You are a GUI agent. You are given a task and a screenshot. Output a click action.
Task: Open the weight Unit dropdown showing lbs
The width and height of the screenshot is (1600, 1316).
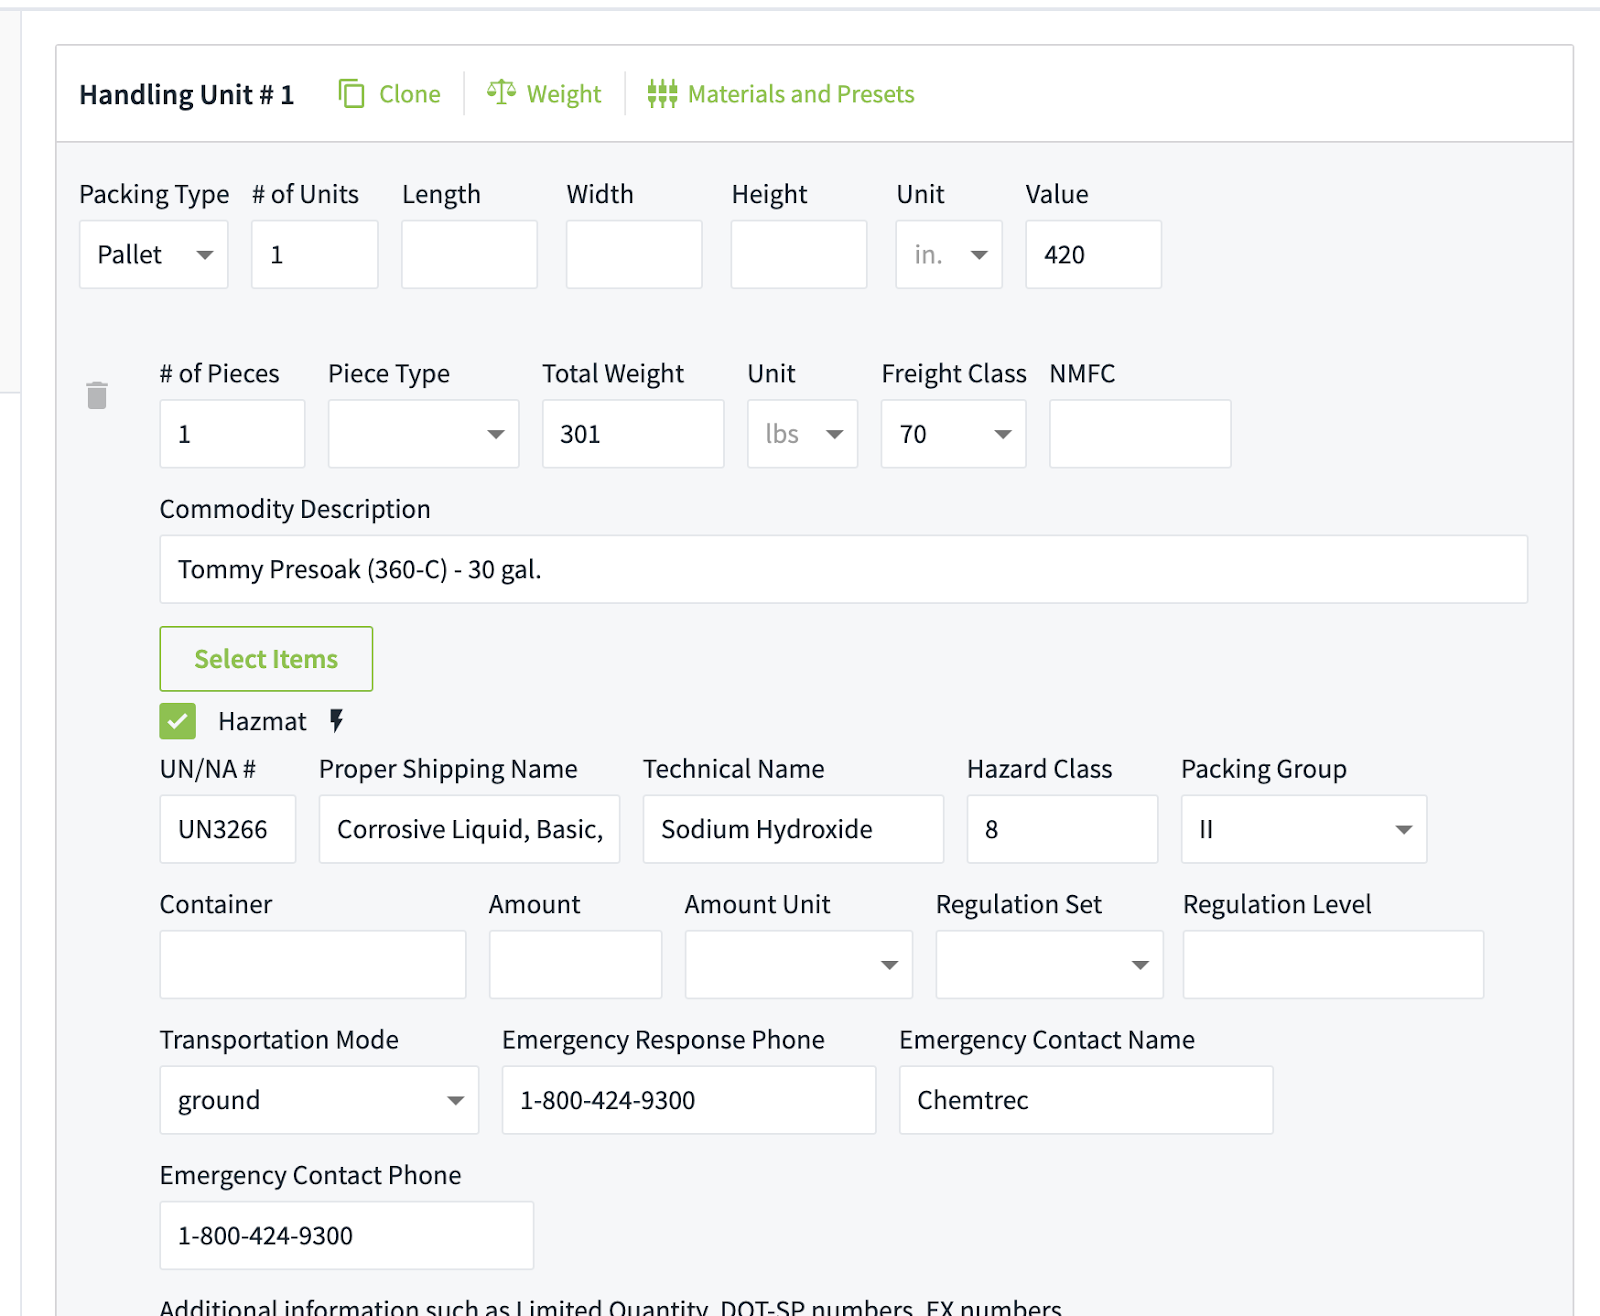[801, 433]
